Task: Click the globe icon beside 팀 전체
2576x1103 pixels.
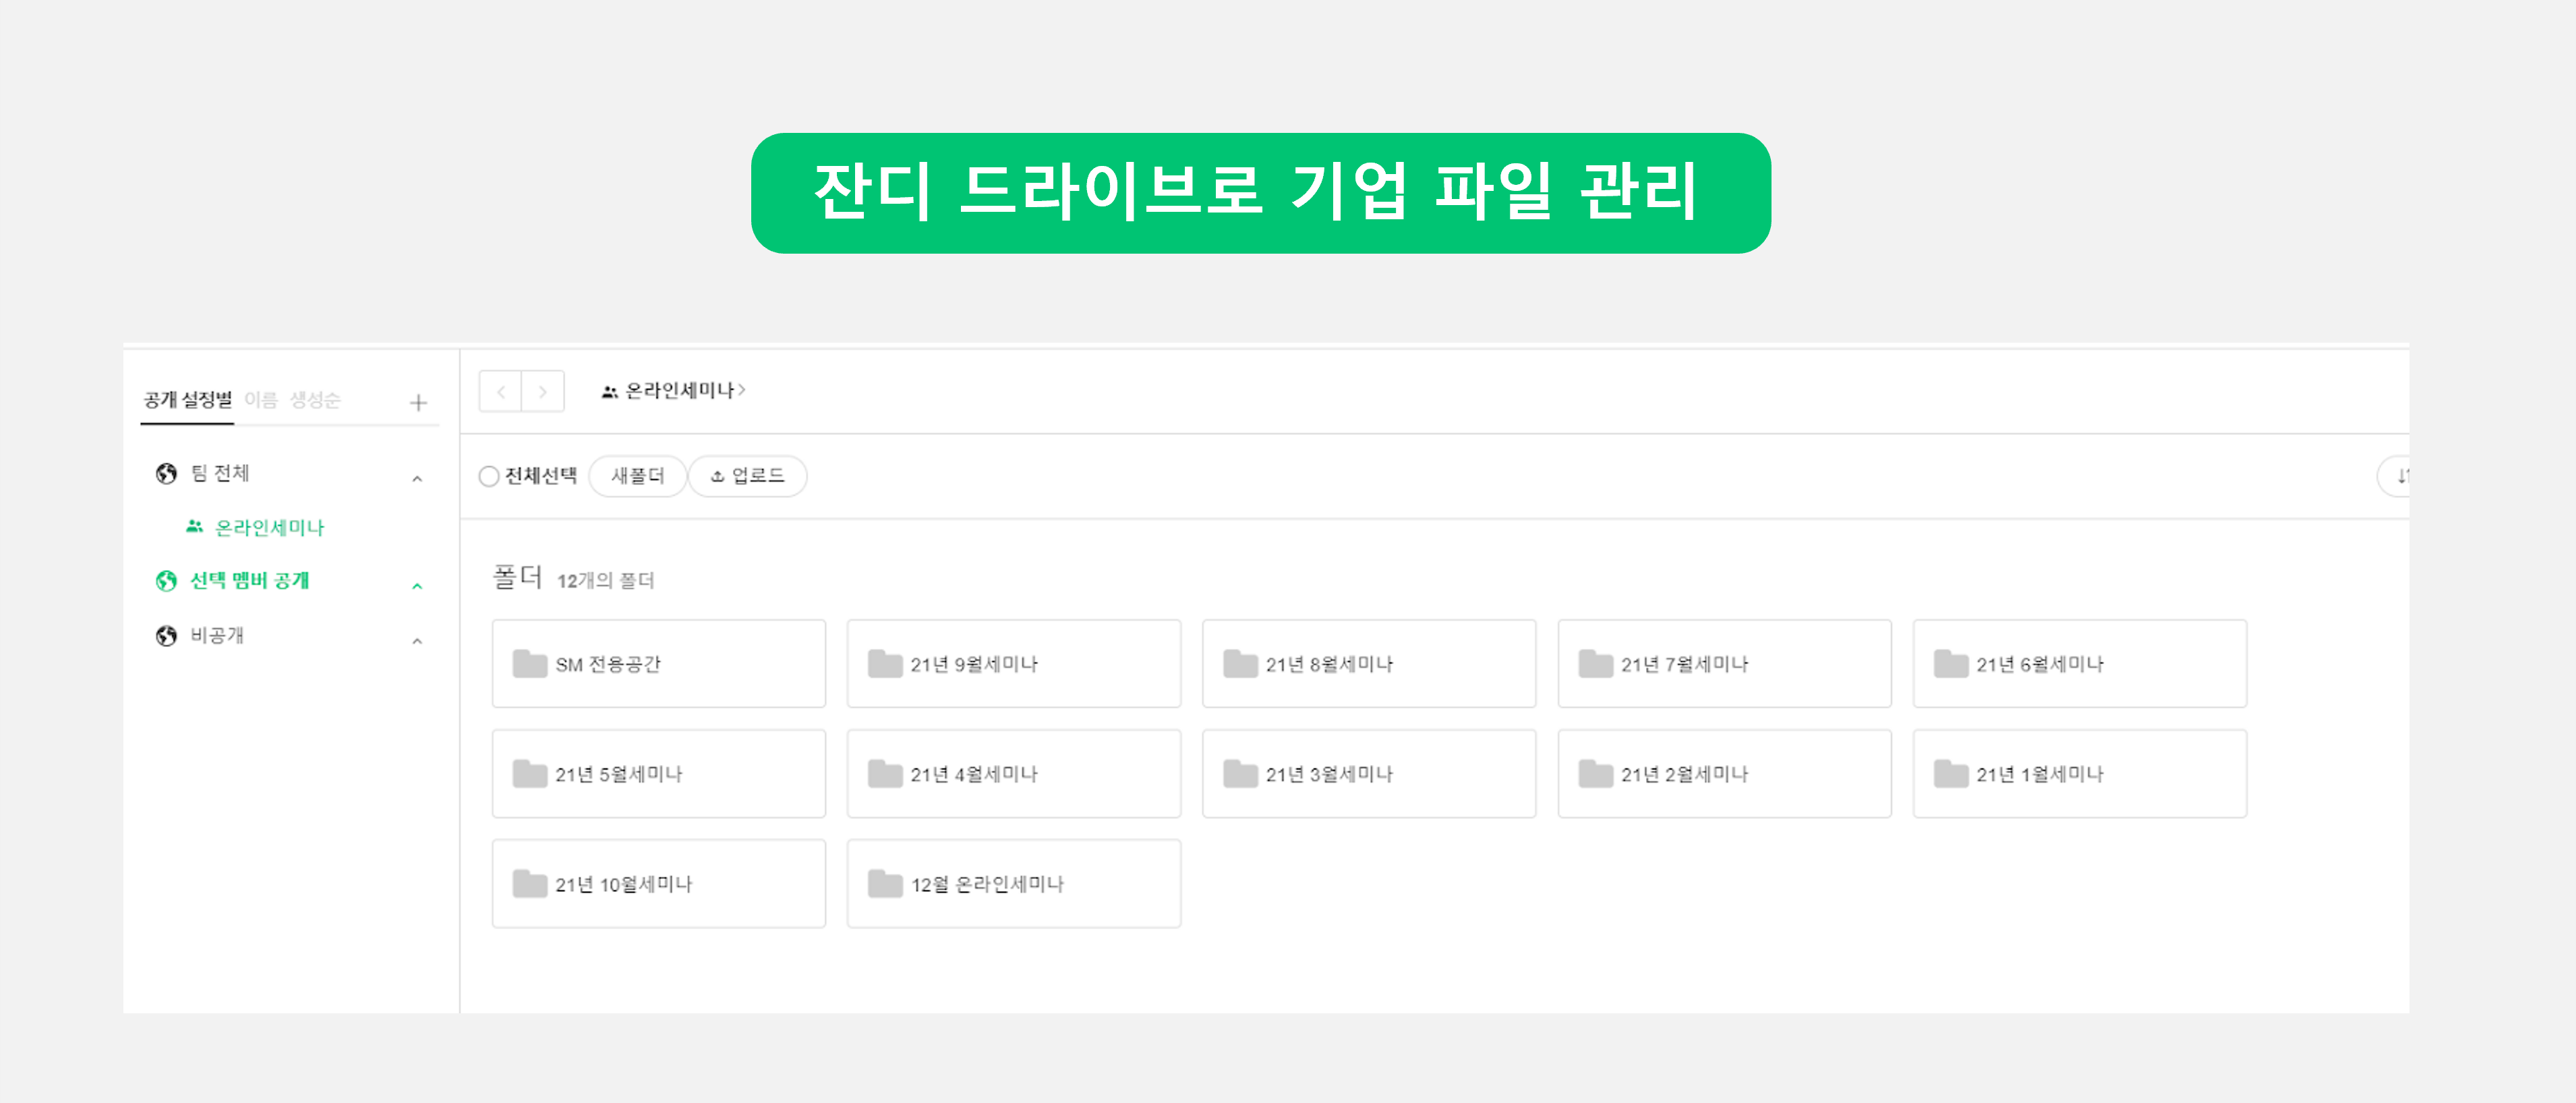Action: point(166,473)
